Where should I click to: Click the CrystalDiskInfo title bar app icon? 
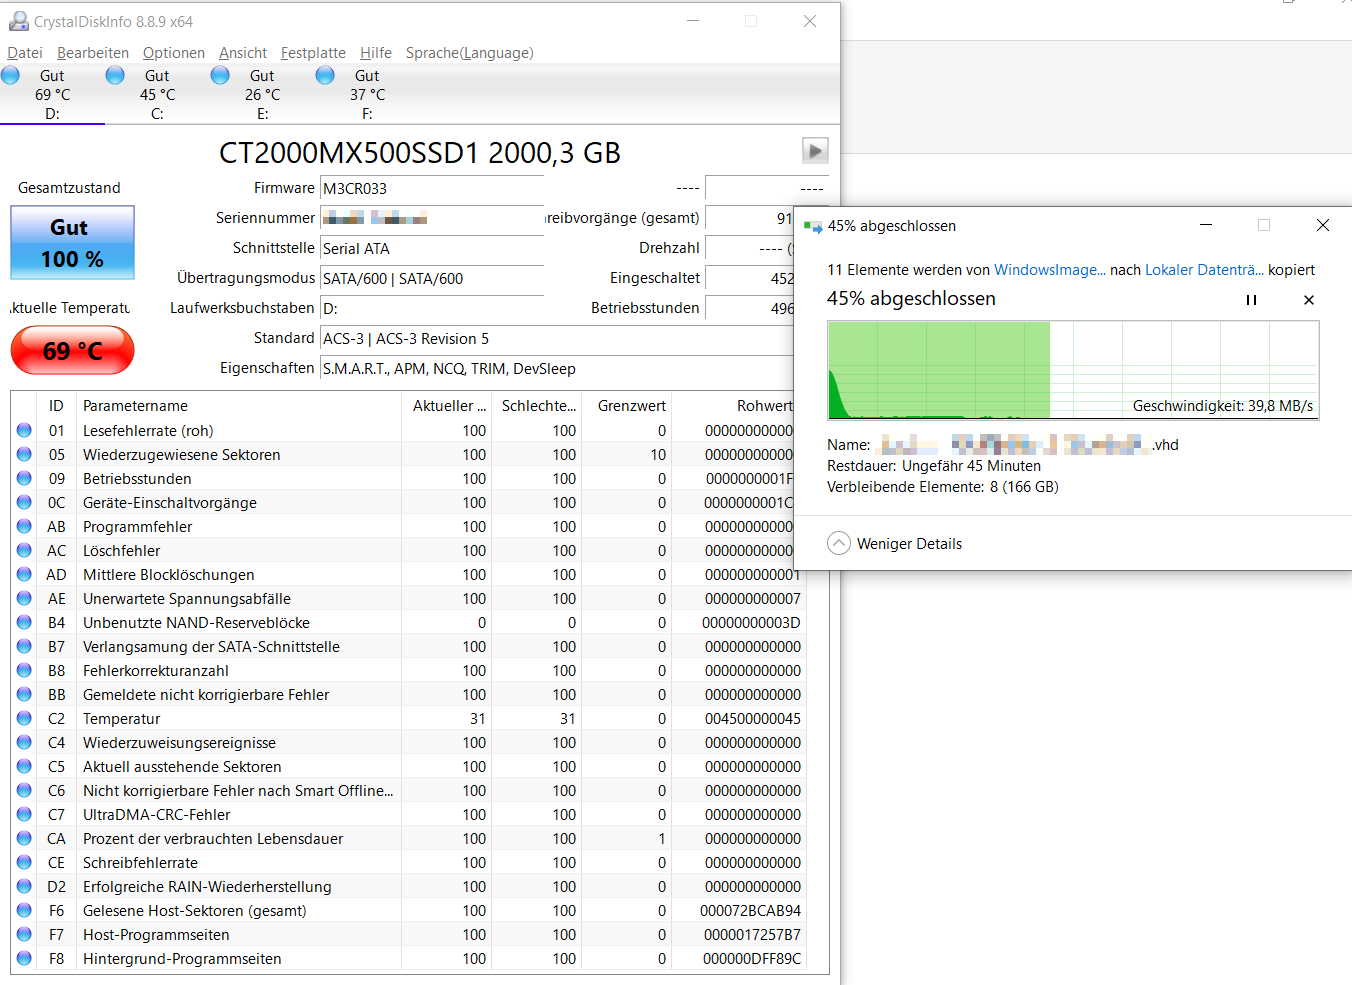18,21
